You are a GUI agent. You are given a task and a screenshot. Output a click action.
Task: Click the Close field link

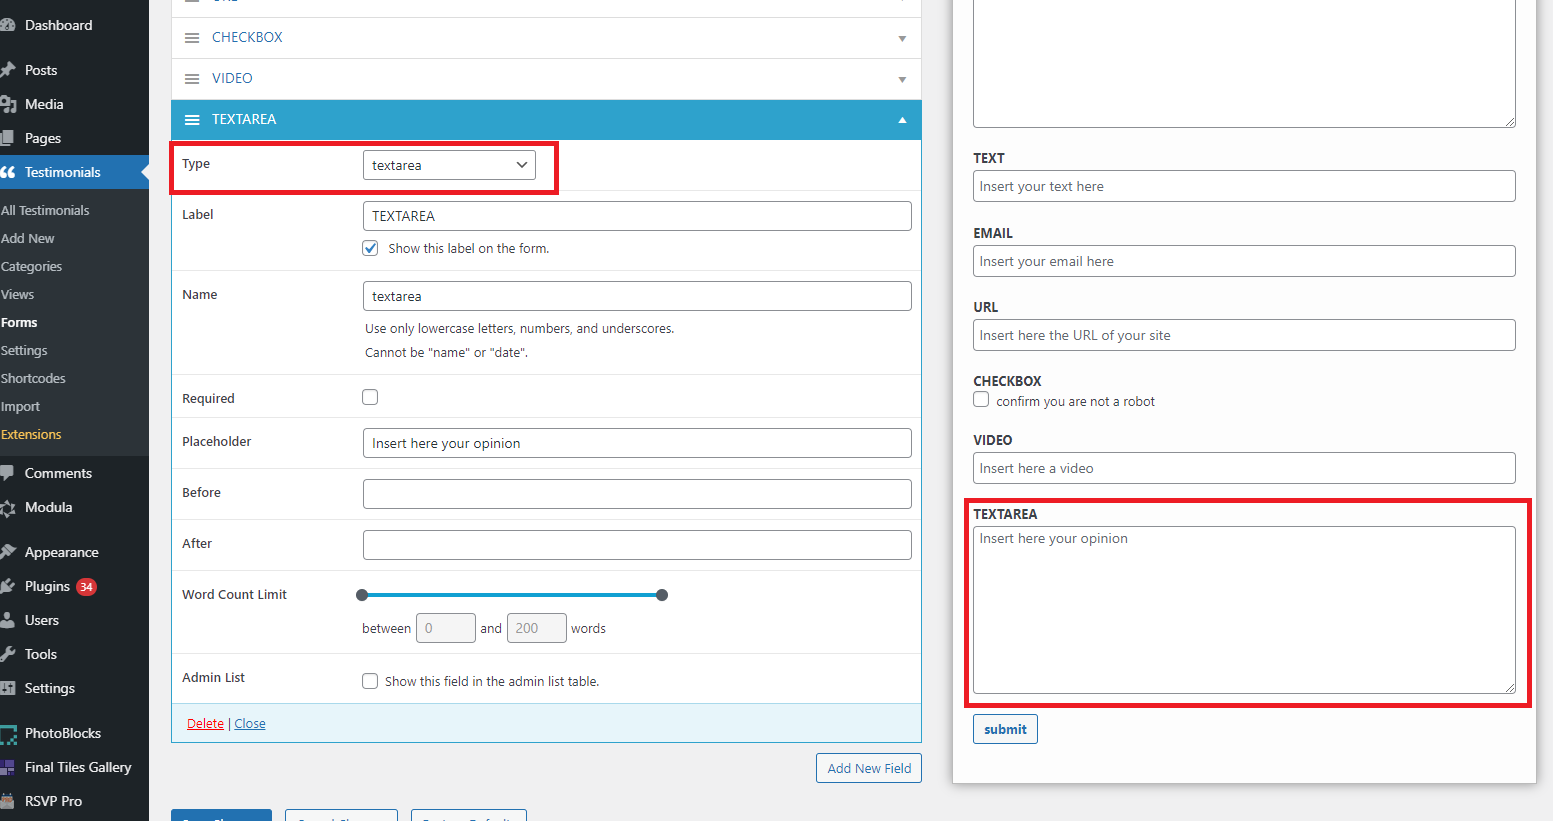pos(250,723)
